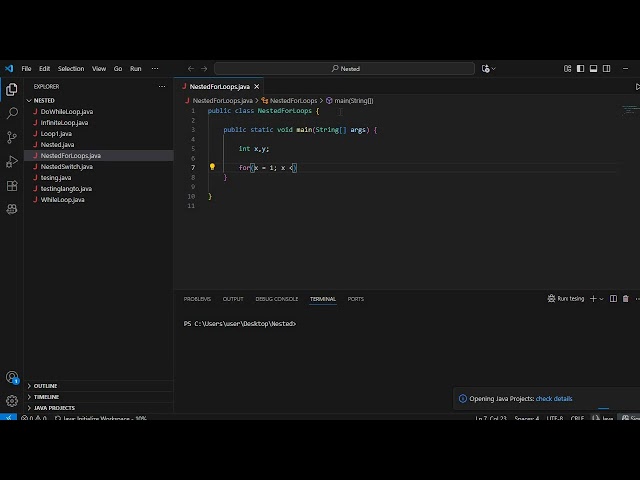
Task: Open the Copilot chat icon in title bar
Action: 485,69
